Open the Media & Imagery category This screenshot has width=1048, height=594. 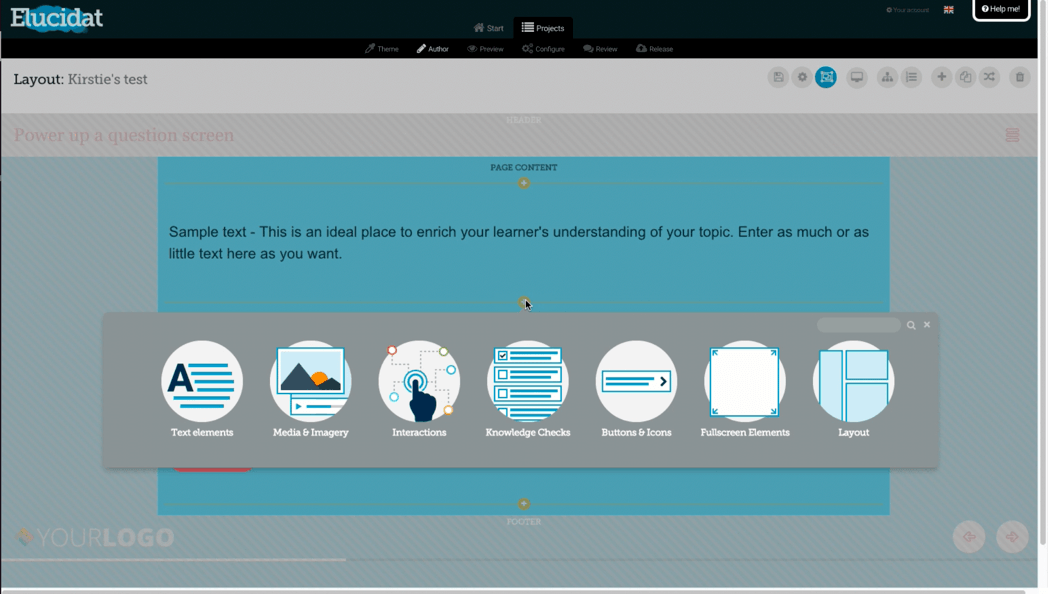pos(310,390)
